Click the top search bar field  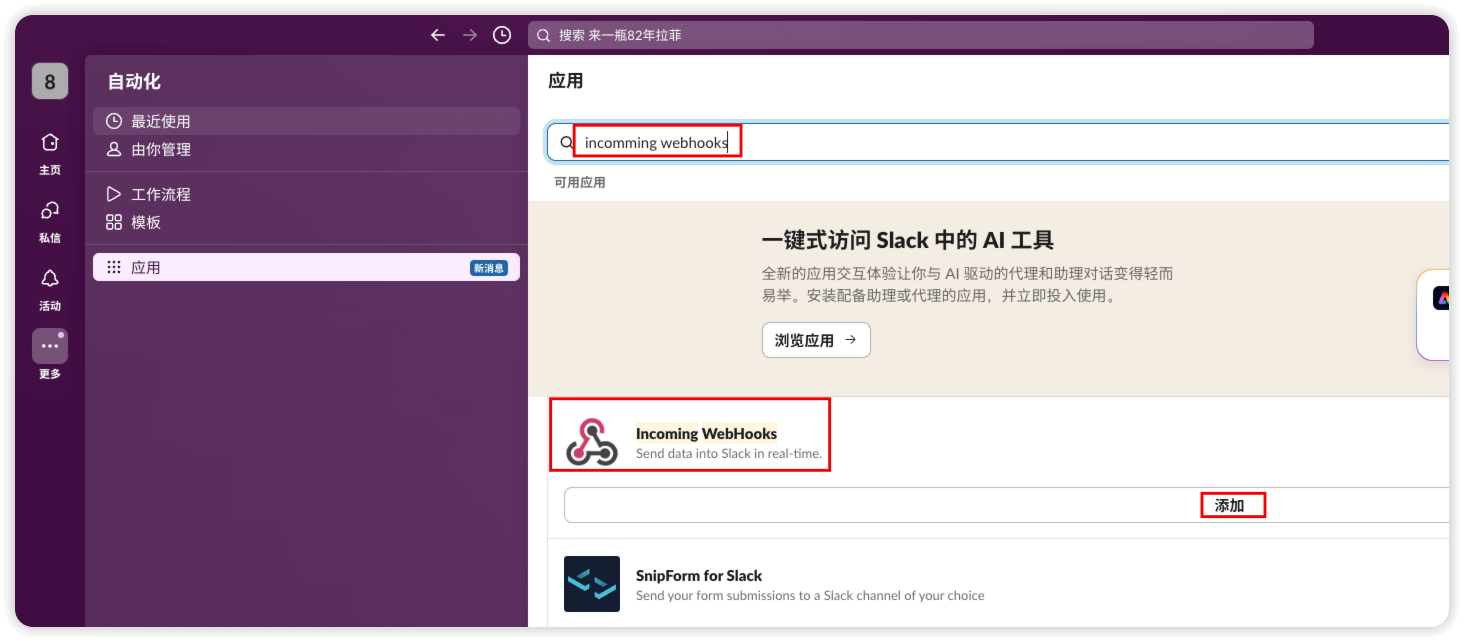[920, 35]
